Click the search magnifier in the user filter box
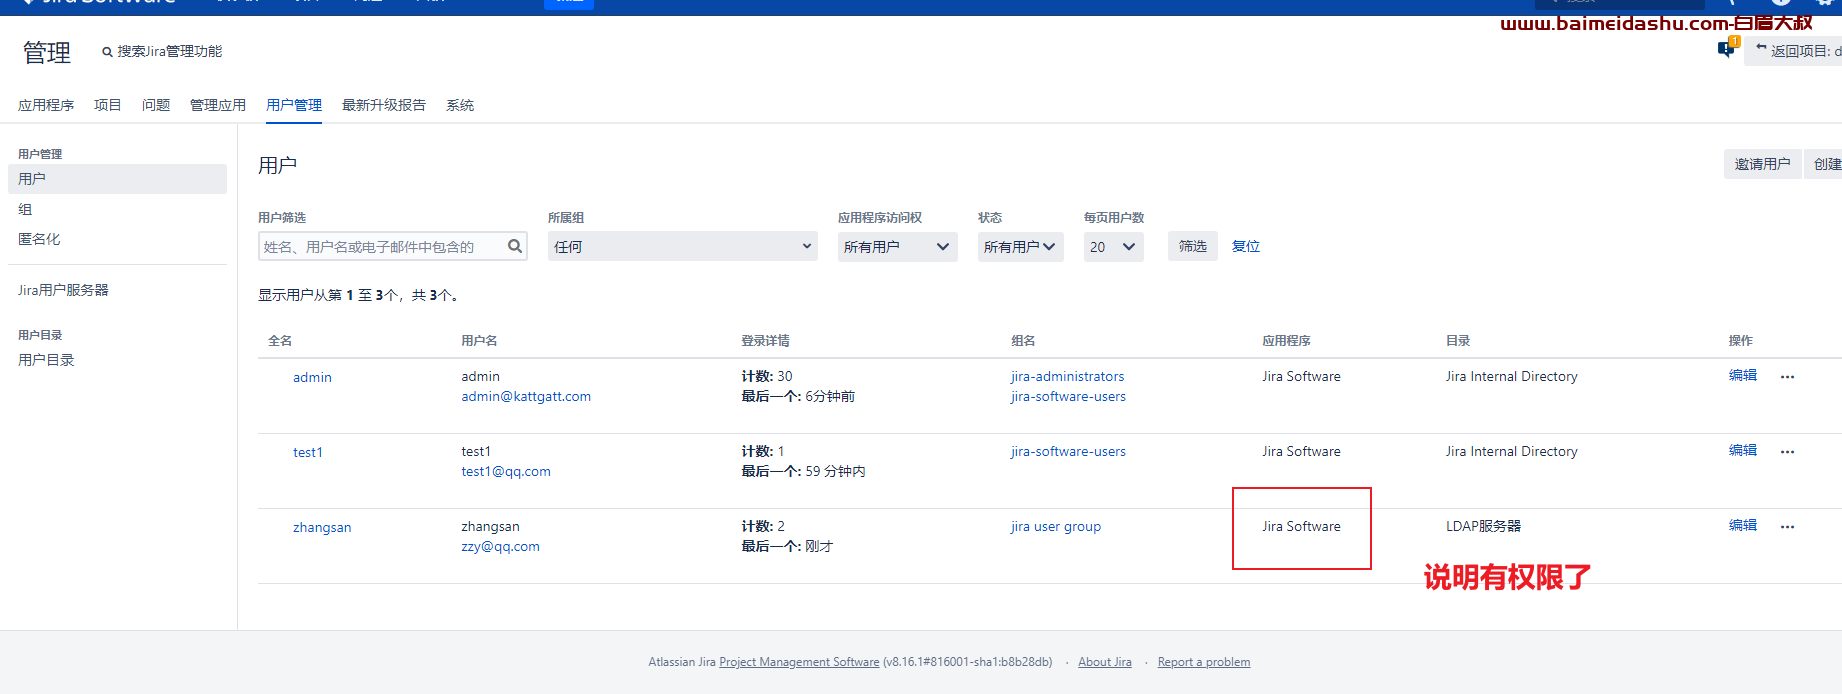 [515, 246]
